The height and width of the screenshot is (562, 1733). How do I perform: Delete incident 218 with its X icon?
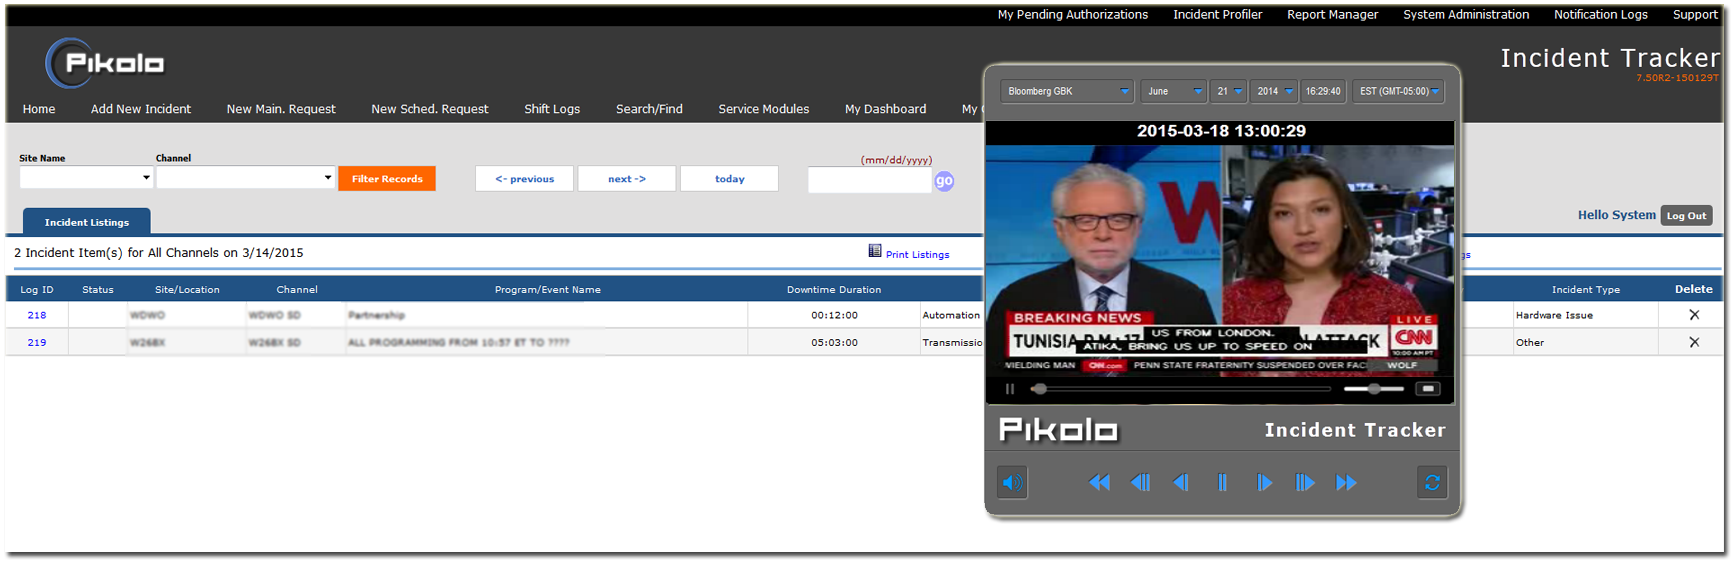[1694, 315]
